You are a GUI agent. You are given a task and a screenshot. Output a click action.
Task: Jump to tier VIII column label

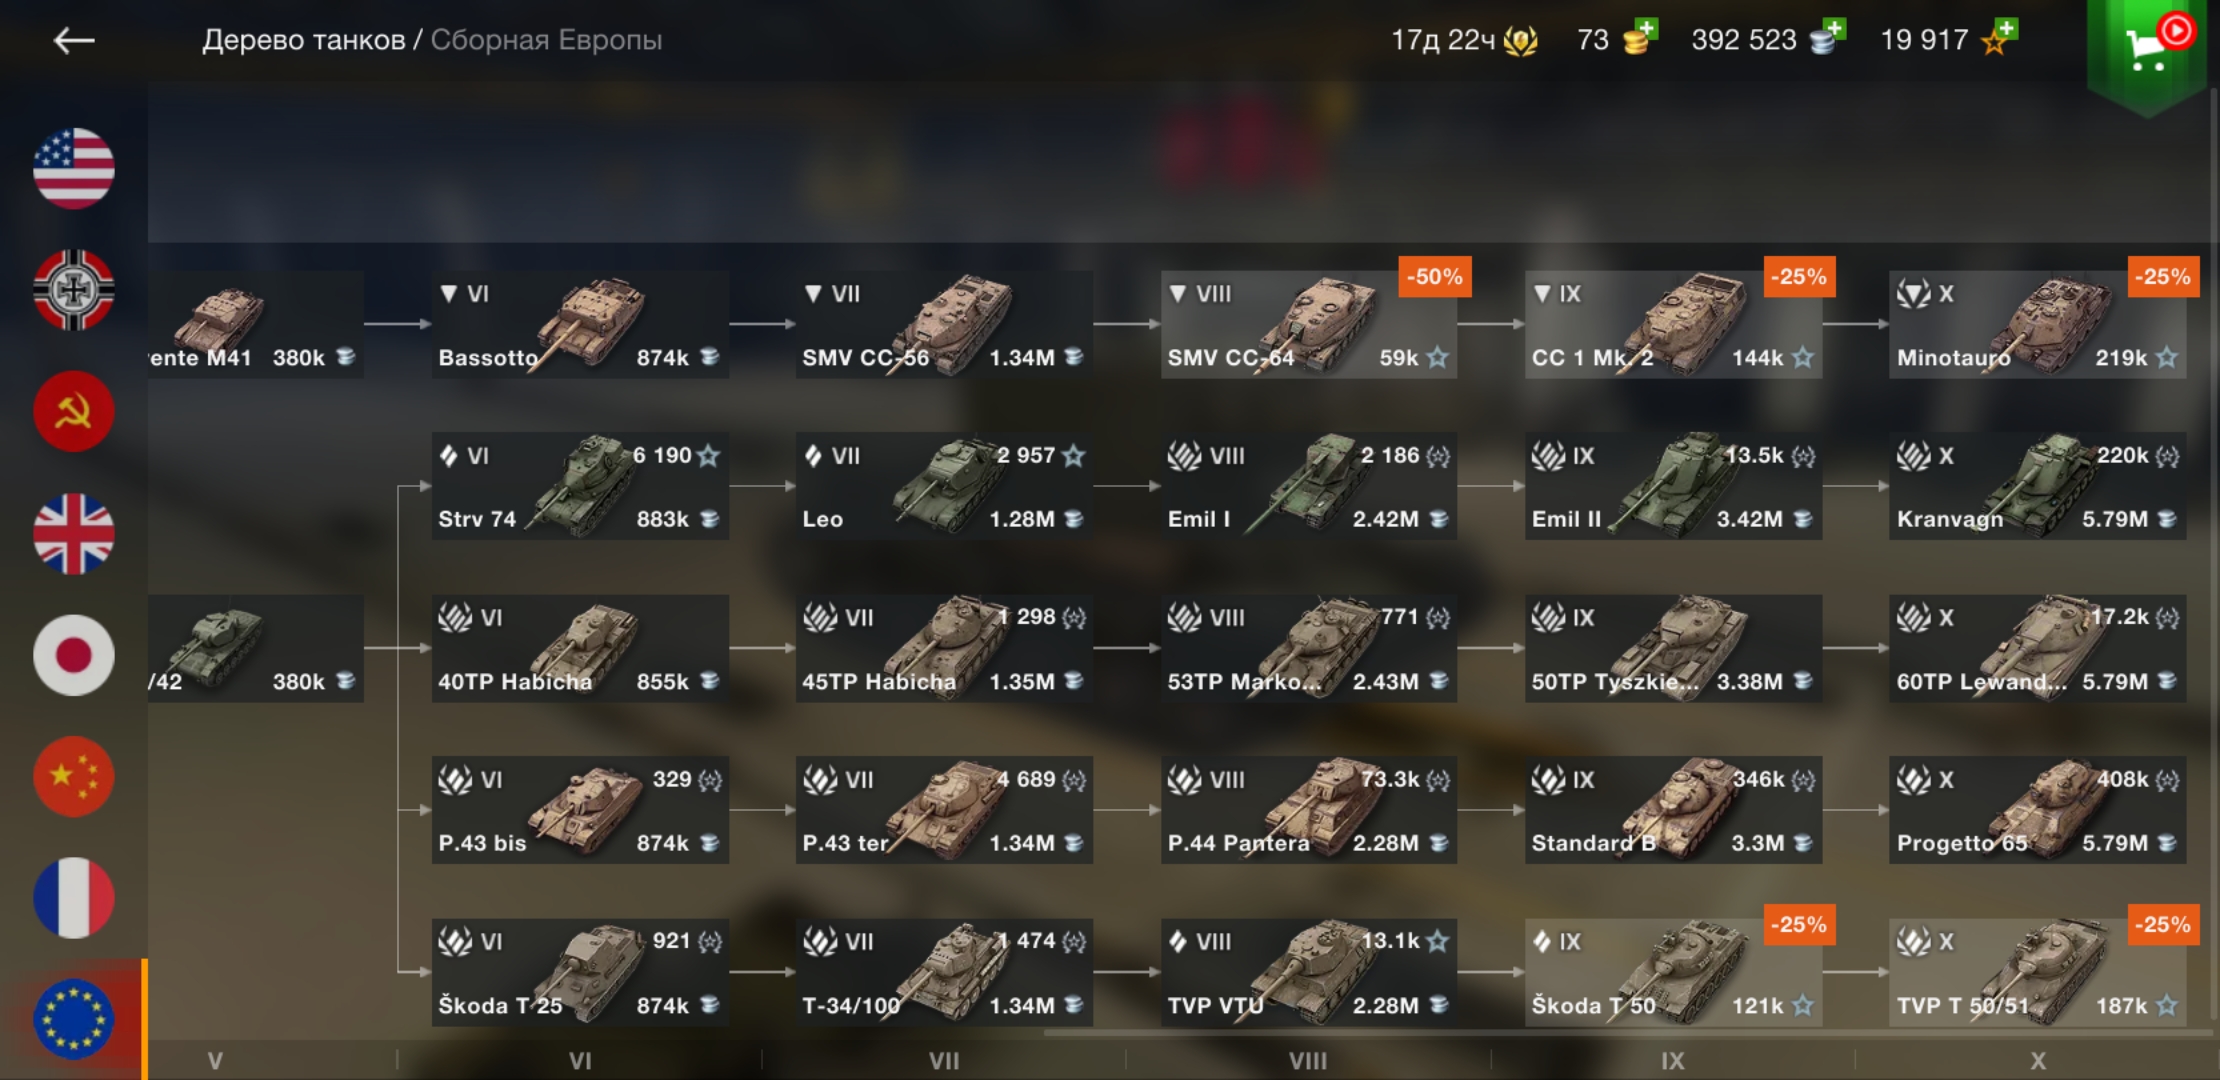pos(1308,1060)
